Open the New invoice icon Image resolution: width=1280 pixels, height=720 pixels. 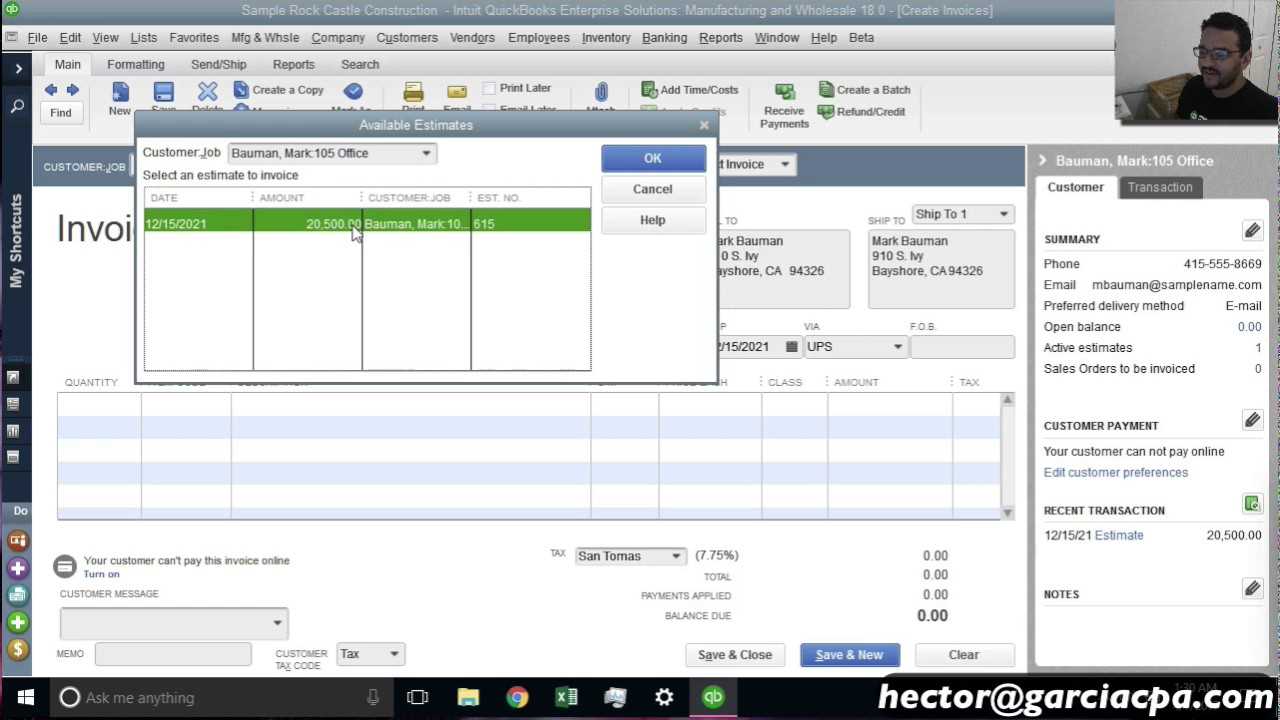pos(120,92)
